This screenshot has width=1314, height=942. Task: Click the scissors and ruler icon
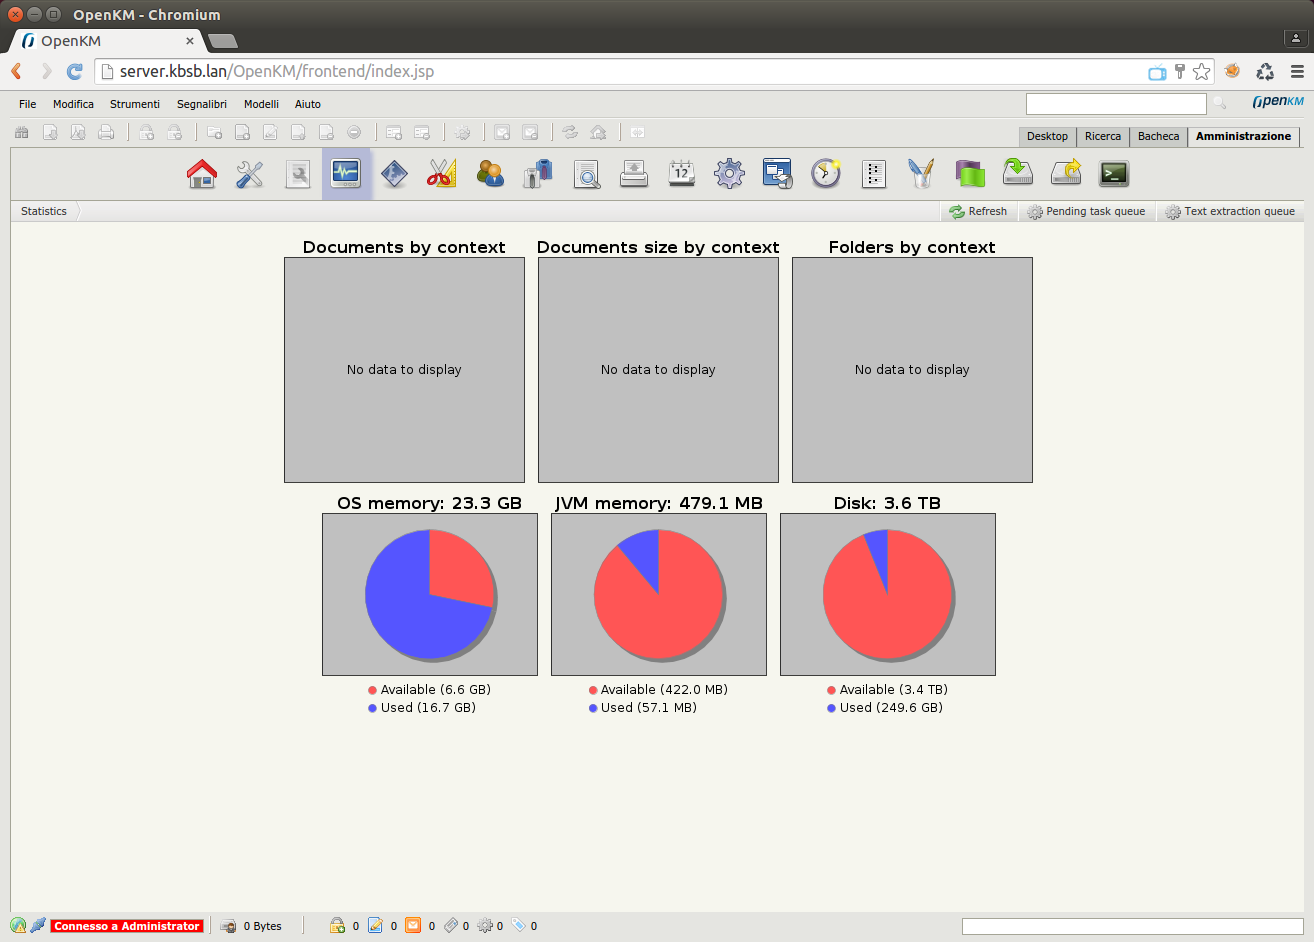point(441,174)
